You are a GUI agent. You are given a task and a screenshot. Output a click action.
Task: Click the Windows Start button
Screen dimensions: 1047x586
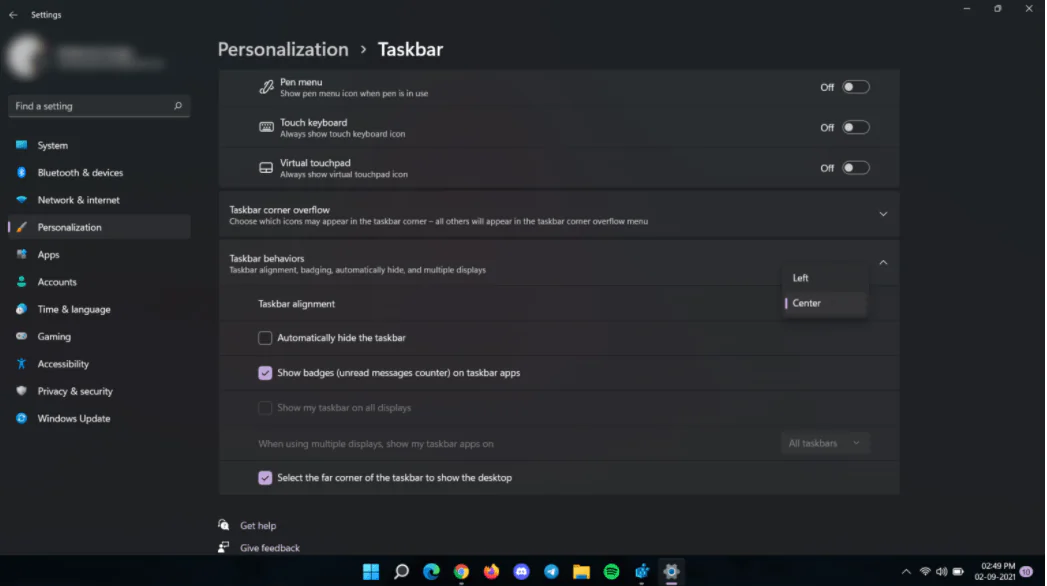click(371, 572)
